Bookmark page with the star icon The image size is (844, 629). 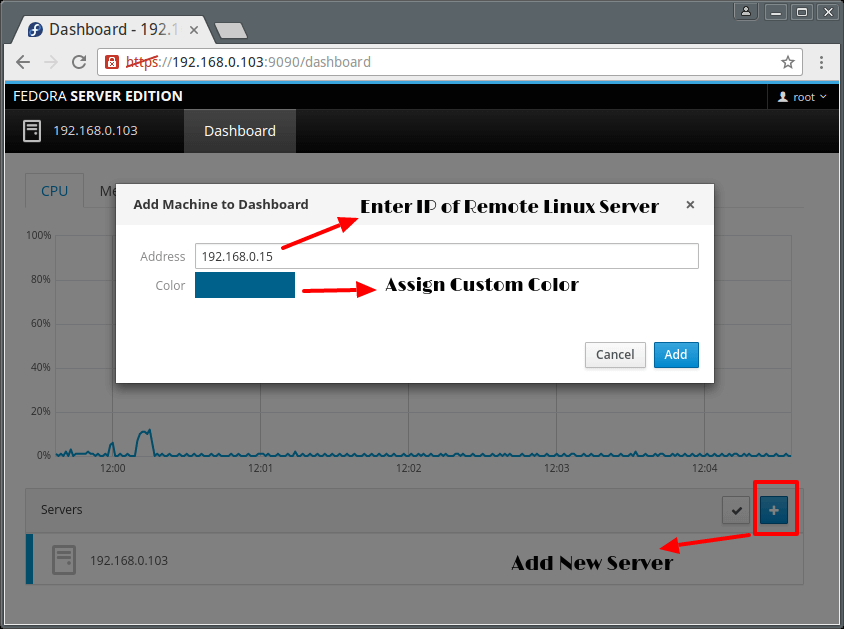tap(787, 62)
